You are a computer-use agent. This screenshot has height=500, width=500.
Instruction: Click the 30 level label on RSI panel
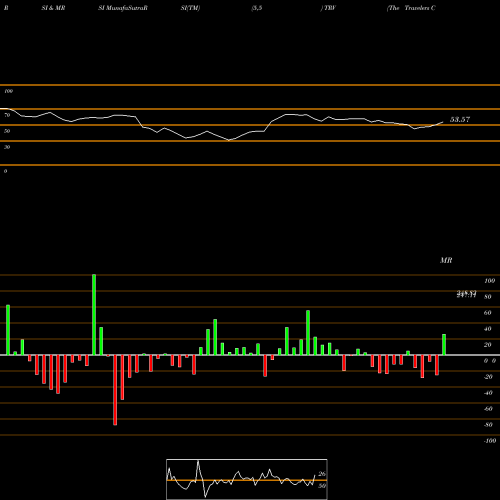click(x=7, y=147)
